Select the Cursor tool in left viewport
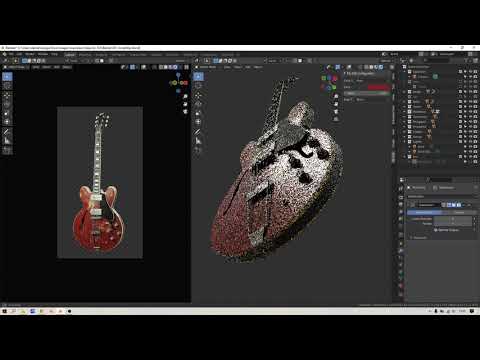The image size is (480, 360). [x=7, y=86]
